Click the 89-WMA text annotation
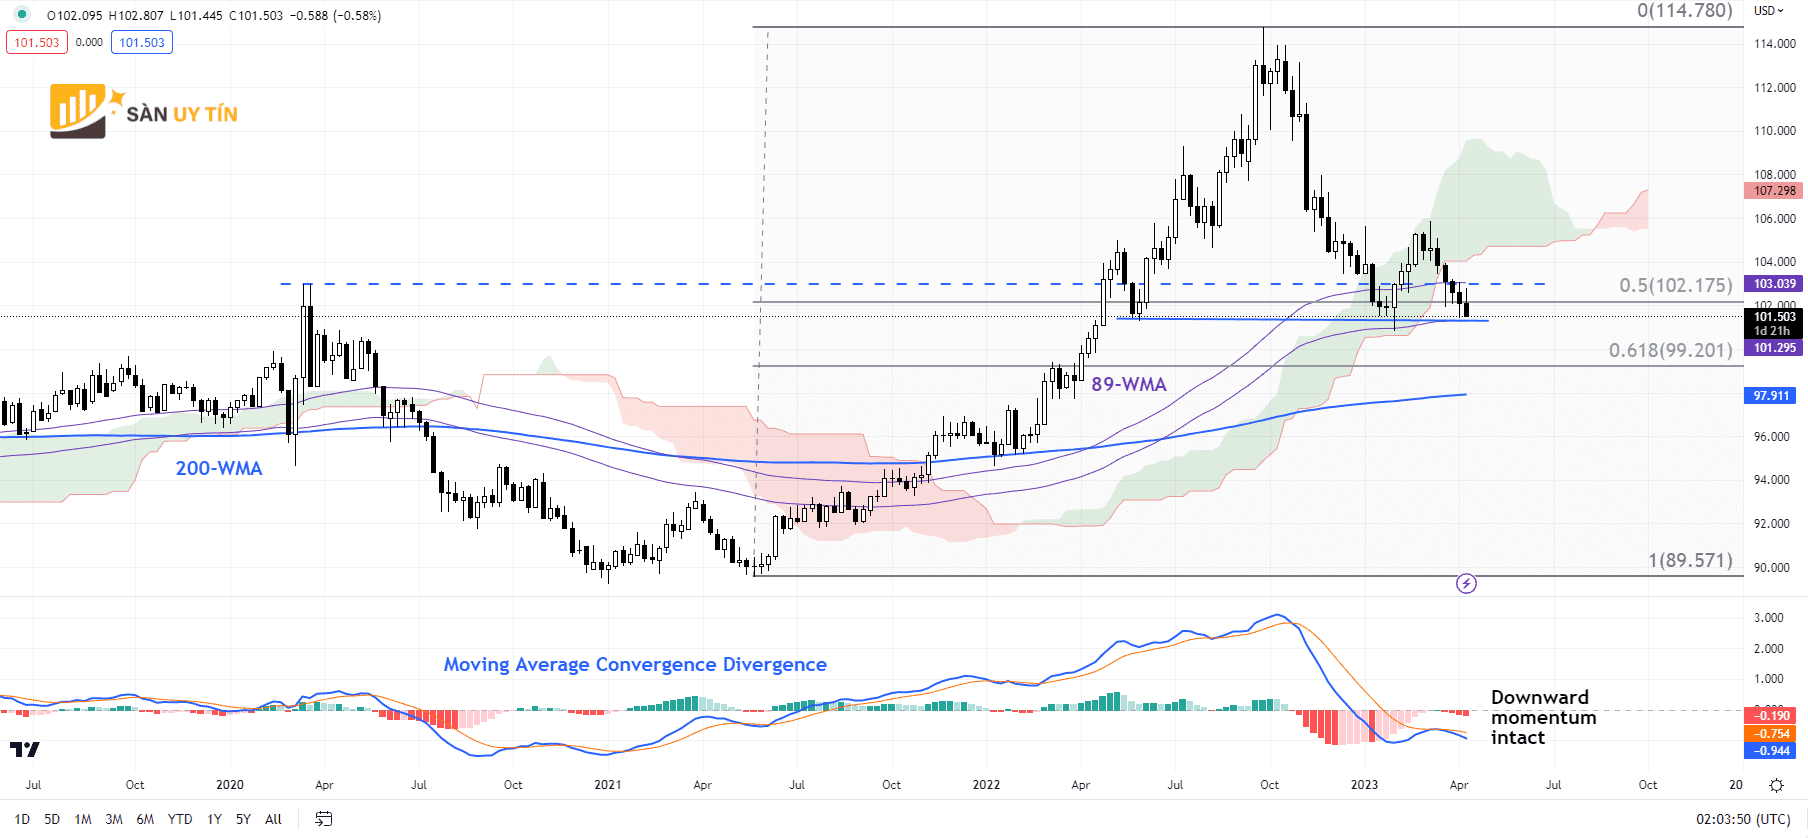 click(x=1129, y=384)
